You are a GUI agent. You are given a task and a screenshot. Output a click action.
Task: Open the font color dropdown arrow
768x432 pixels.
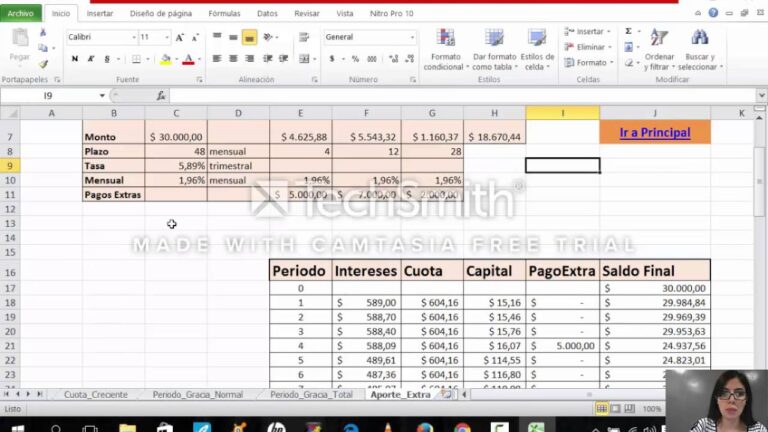[199, 59]
